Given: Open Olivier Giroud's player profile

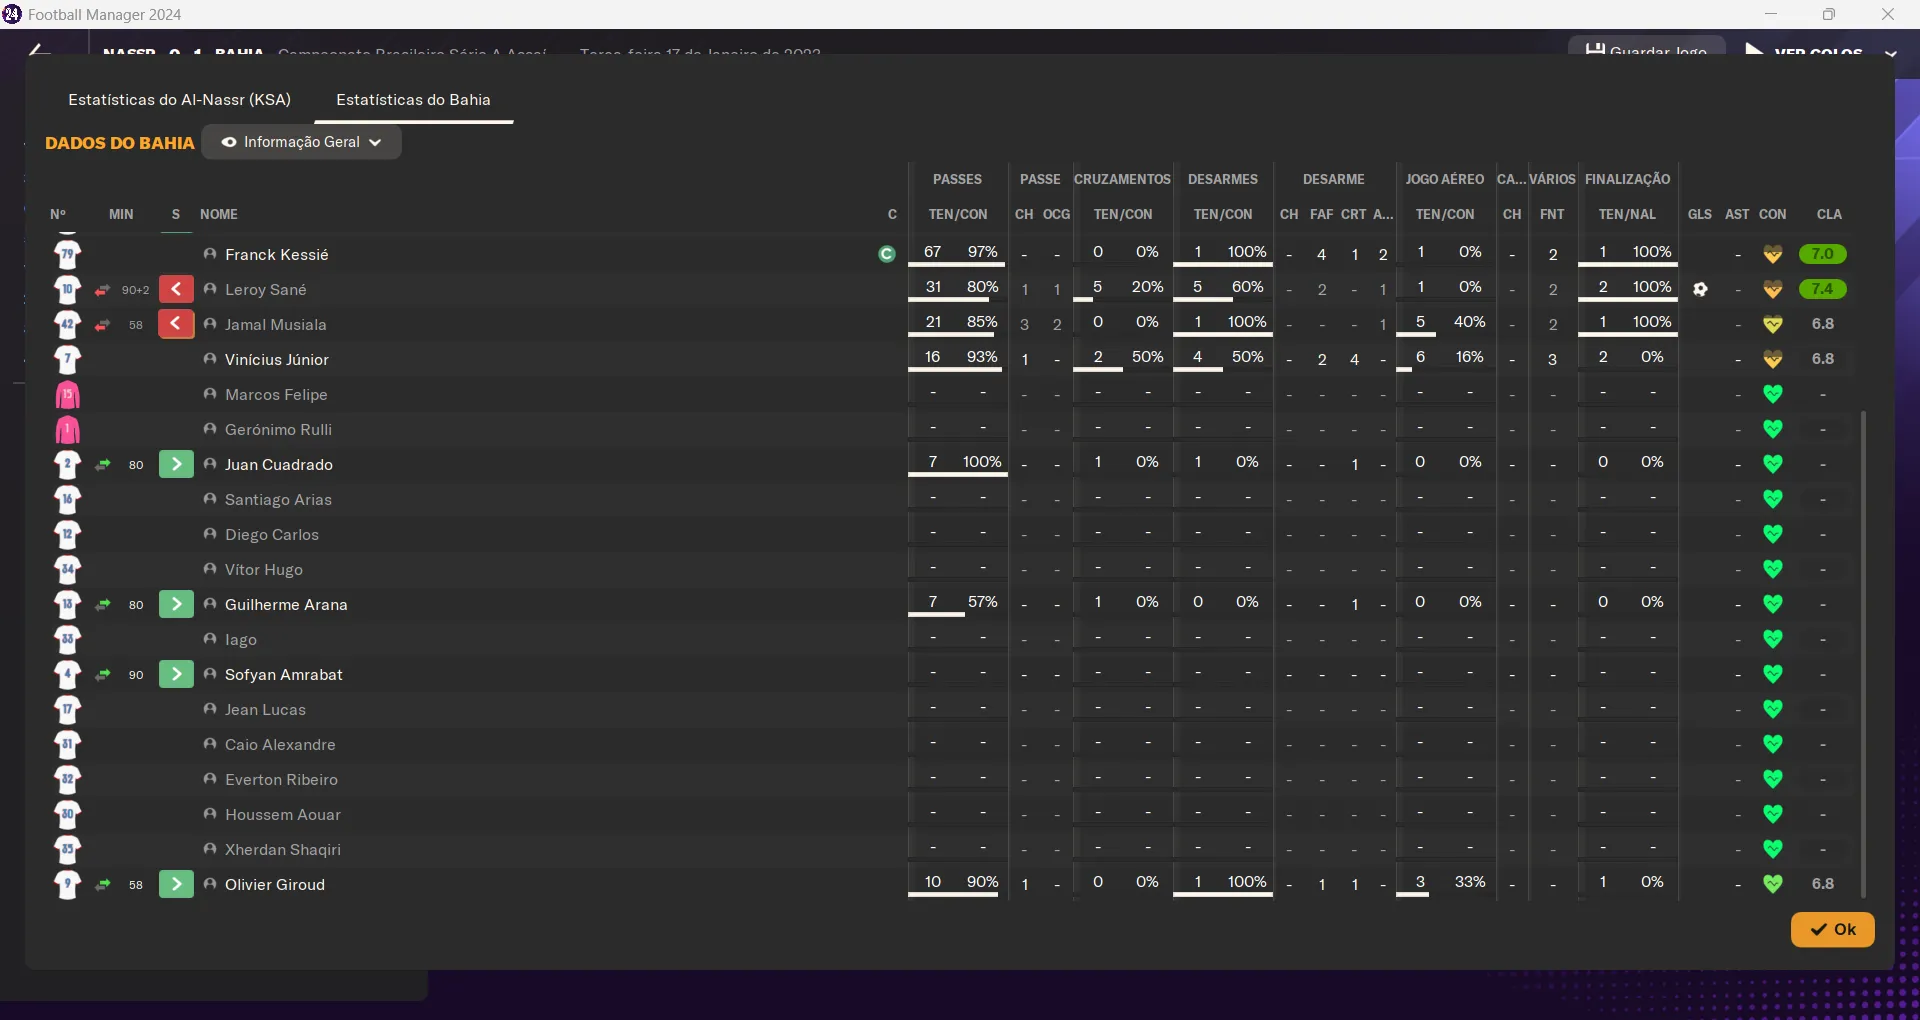Looking at the screenshot, I should tap(275, 885).
